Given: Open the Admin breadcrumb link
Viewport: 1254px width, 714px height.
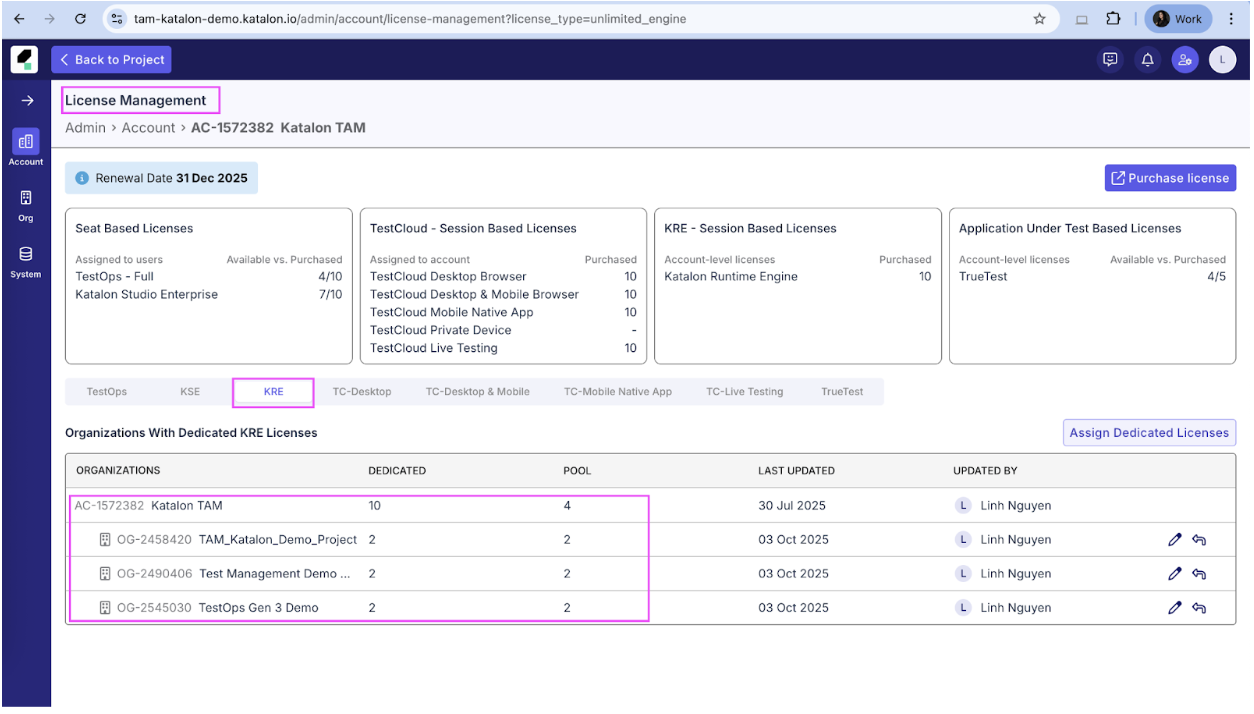Looking at the screenshot, I should click(x=85, y=127).
